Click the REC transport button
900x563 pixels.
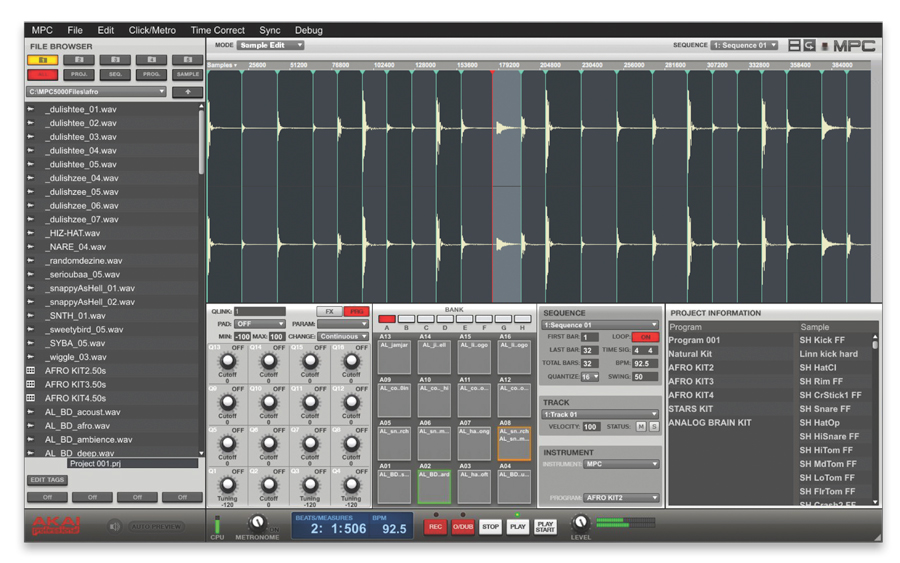(436, 526)
